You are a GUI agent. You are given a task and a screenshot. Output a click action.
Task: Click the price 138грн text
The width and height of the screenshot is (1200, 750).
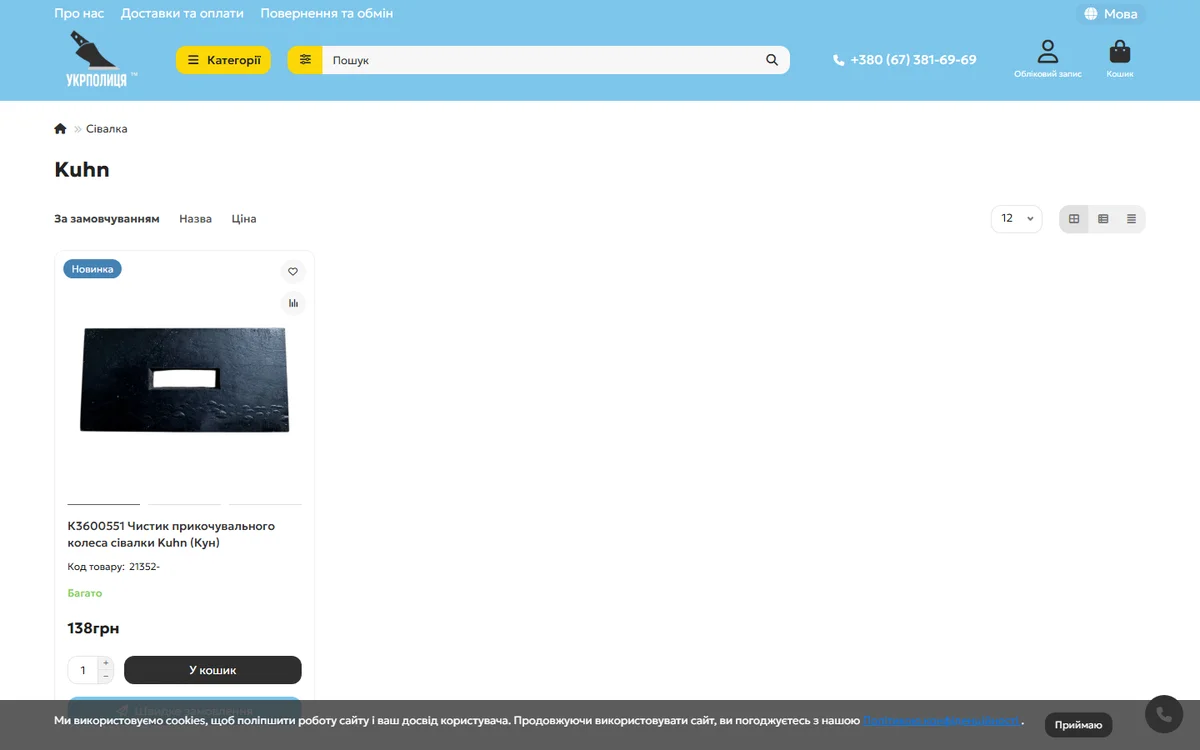point(93,629)
